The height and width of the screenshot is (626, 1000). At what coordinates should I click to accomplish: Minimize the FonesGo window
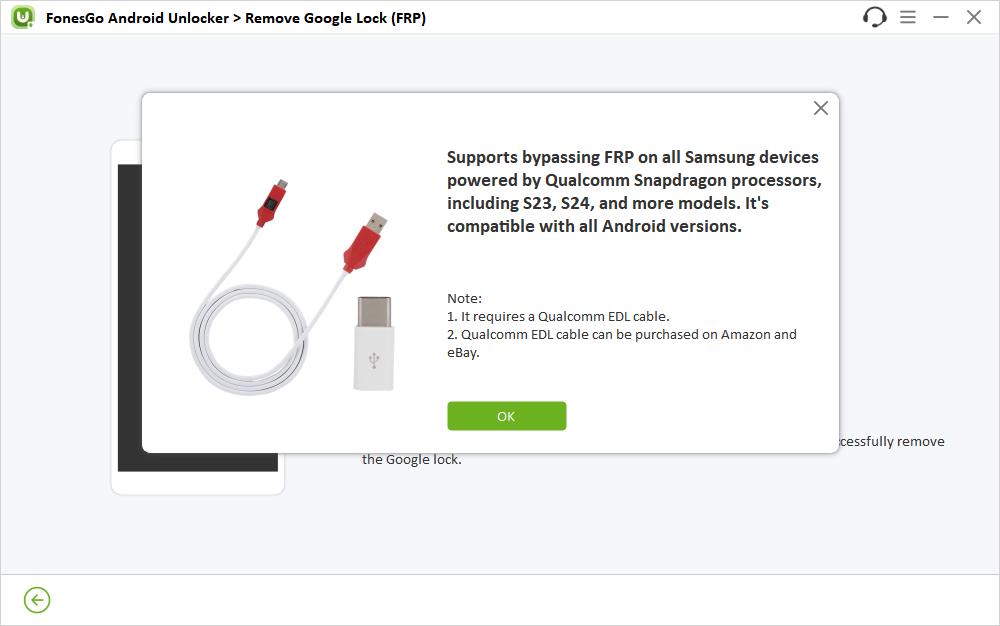pyautogui.click(x=941, y=17)
